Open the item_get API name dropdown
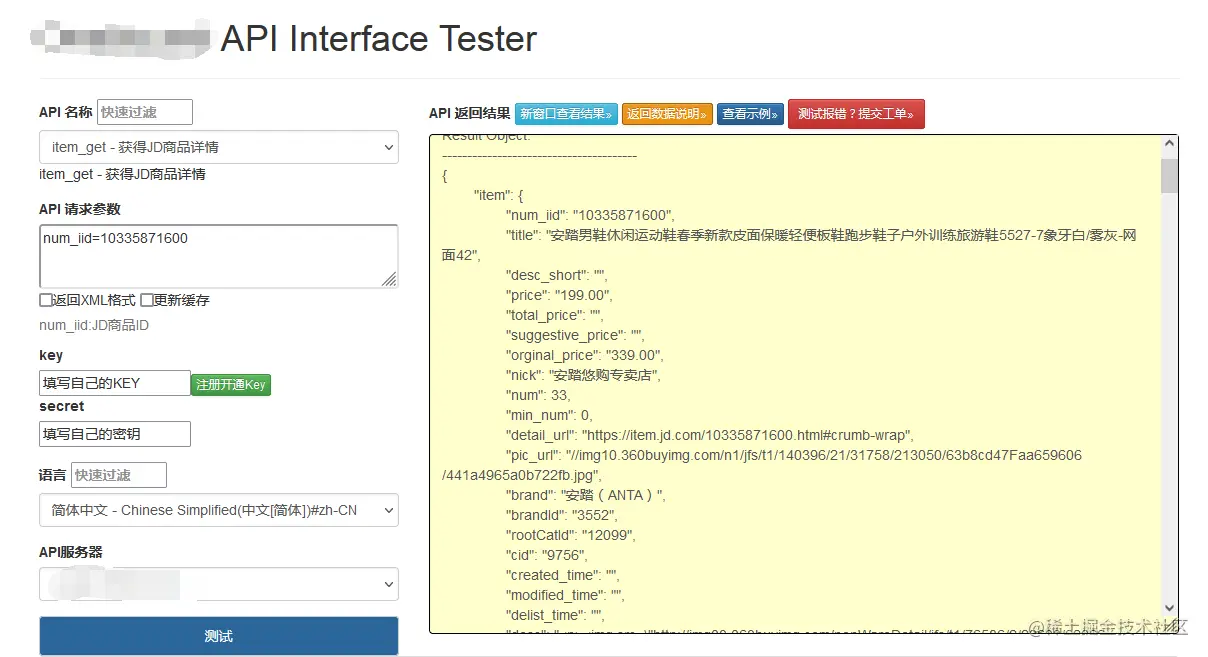The image size is (1208, 657). click(x=218, y=147)
